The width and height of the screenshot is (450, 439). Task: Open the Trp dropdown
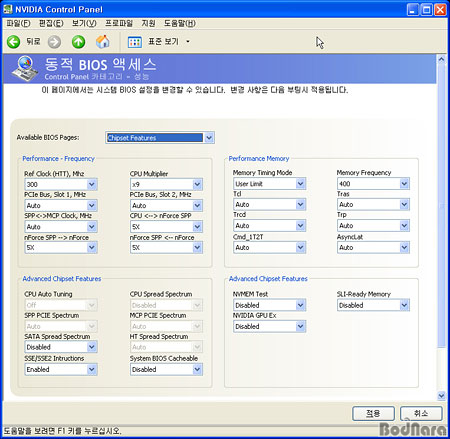point(404,226)
